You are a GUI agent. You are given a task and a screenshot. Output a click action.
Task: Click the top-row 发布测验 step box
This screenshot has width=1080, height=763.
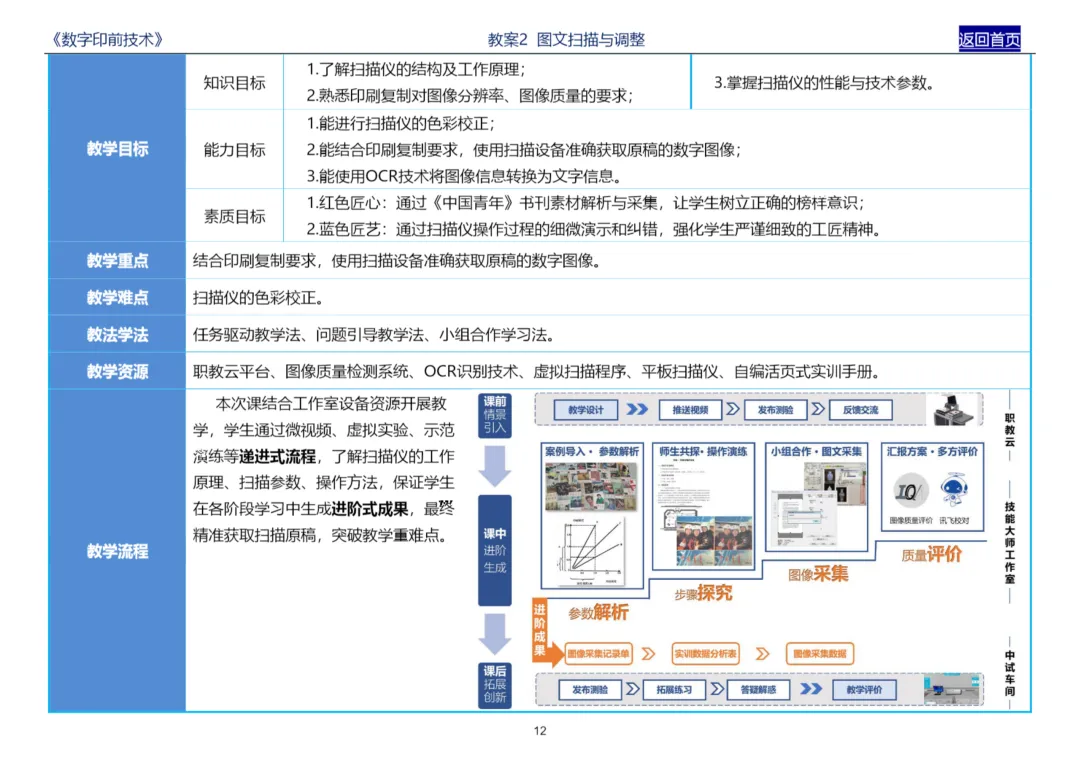tap(775, 410)
